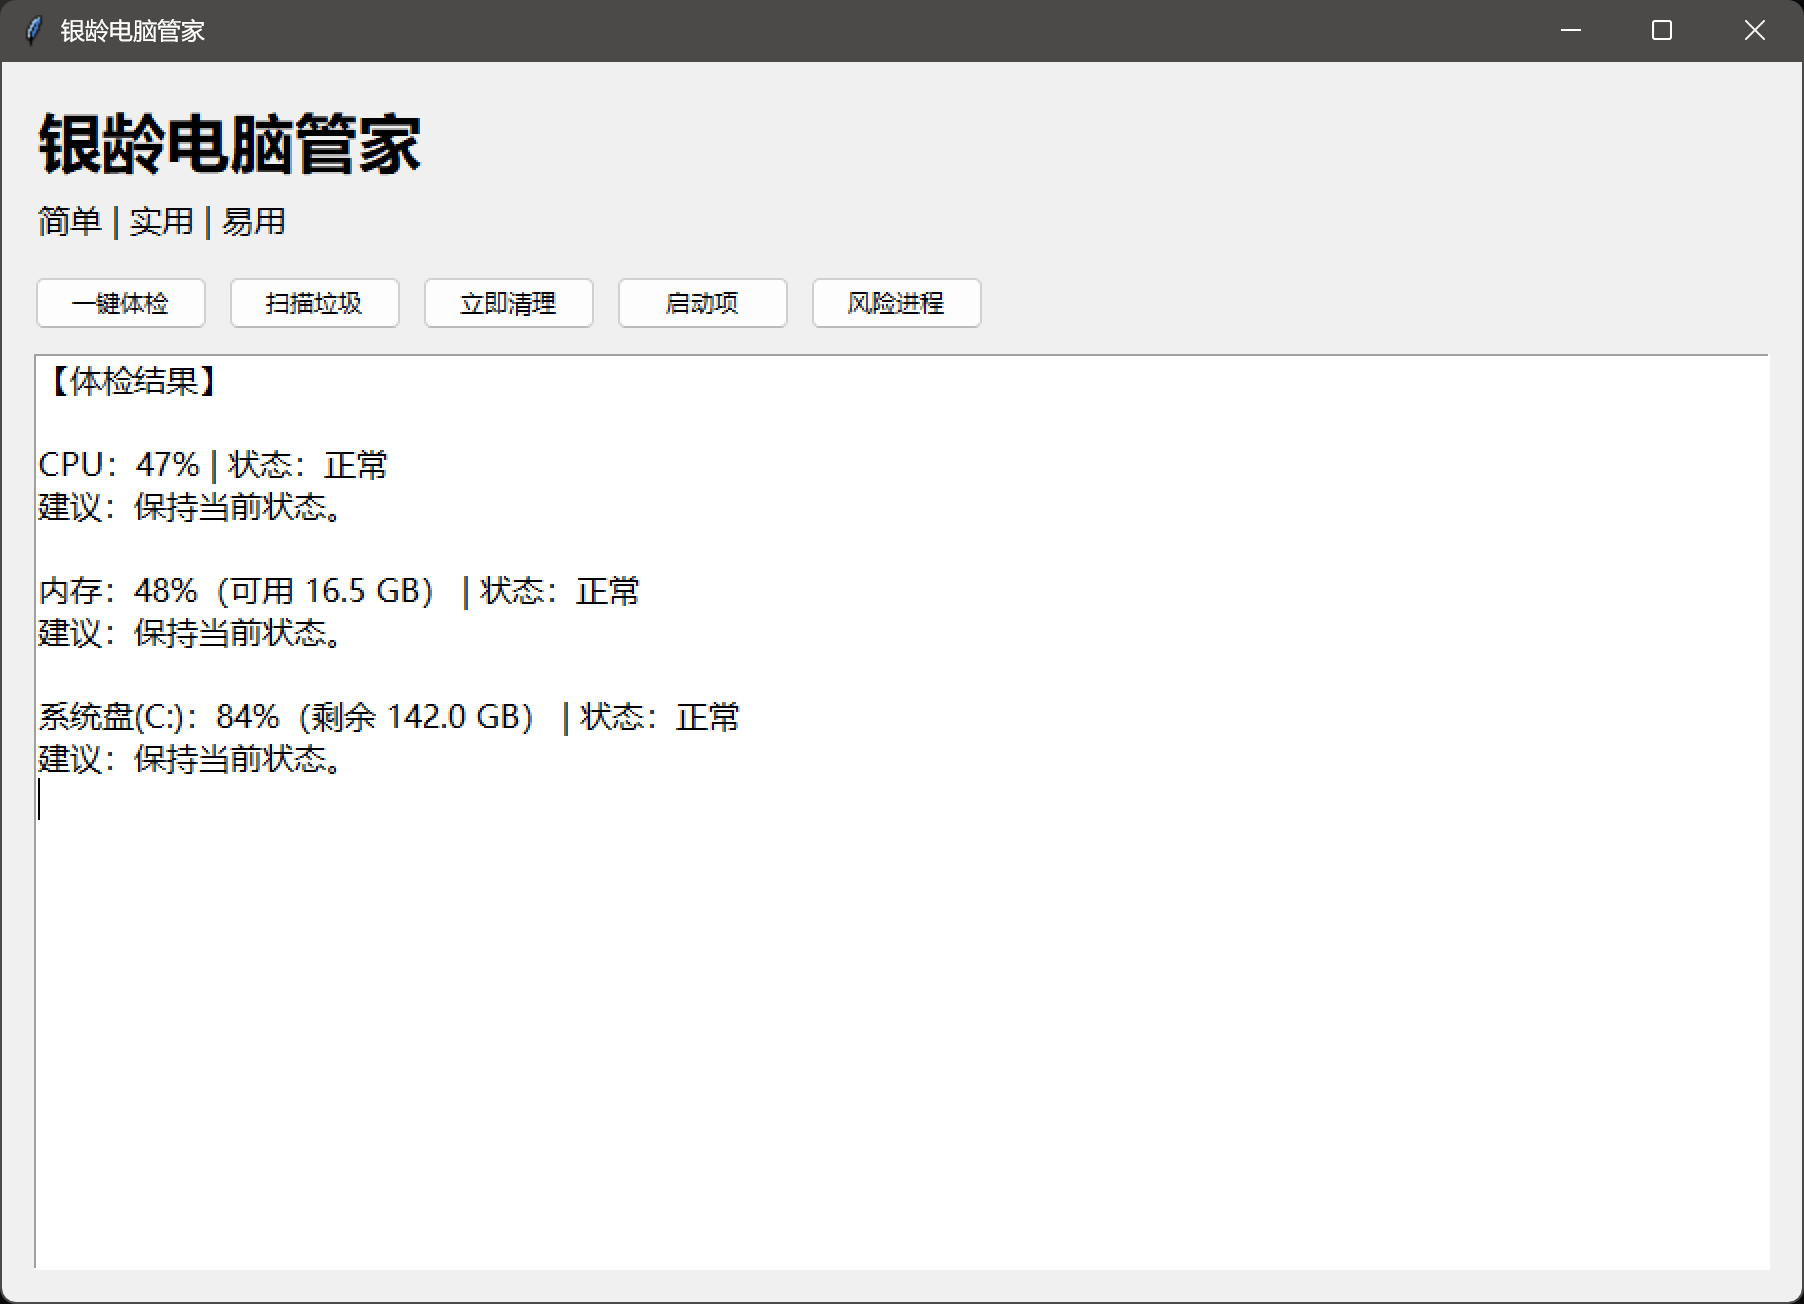Click the feather app icon in title bar
Image resolution: width=1804 pixels, height=1304 pixels.
click(x=33, y=31)
